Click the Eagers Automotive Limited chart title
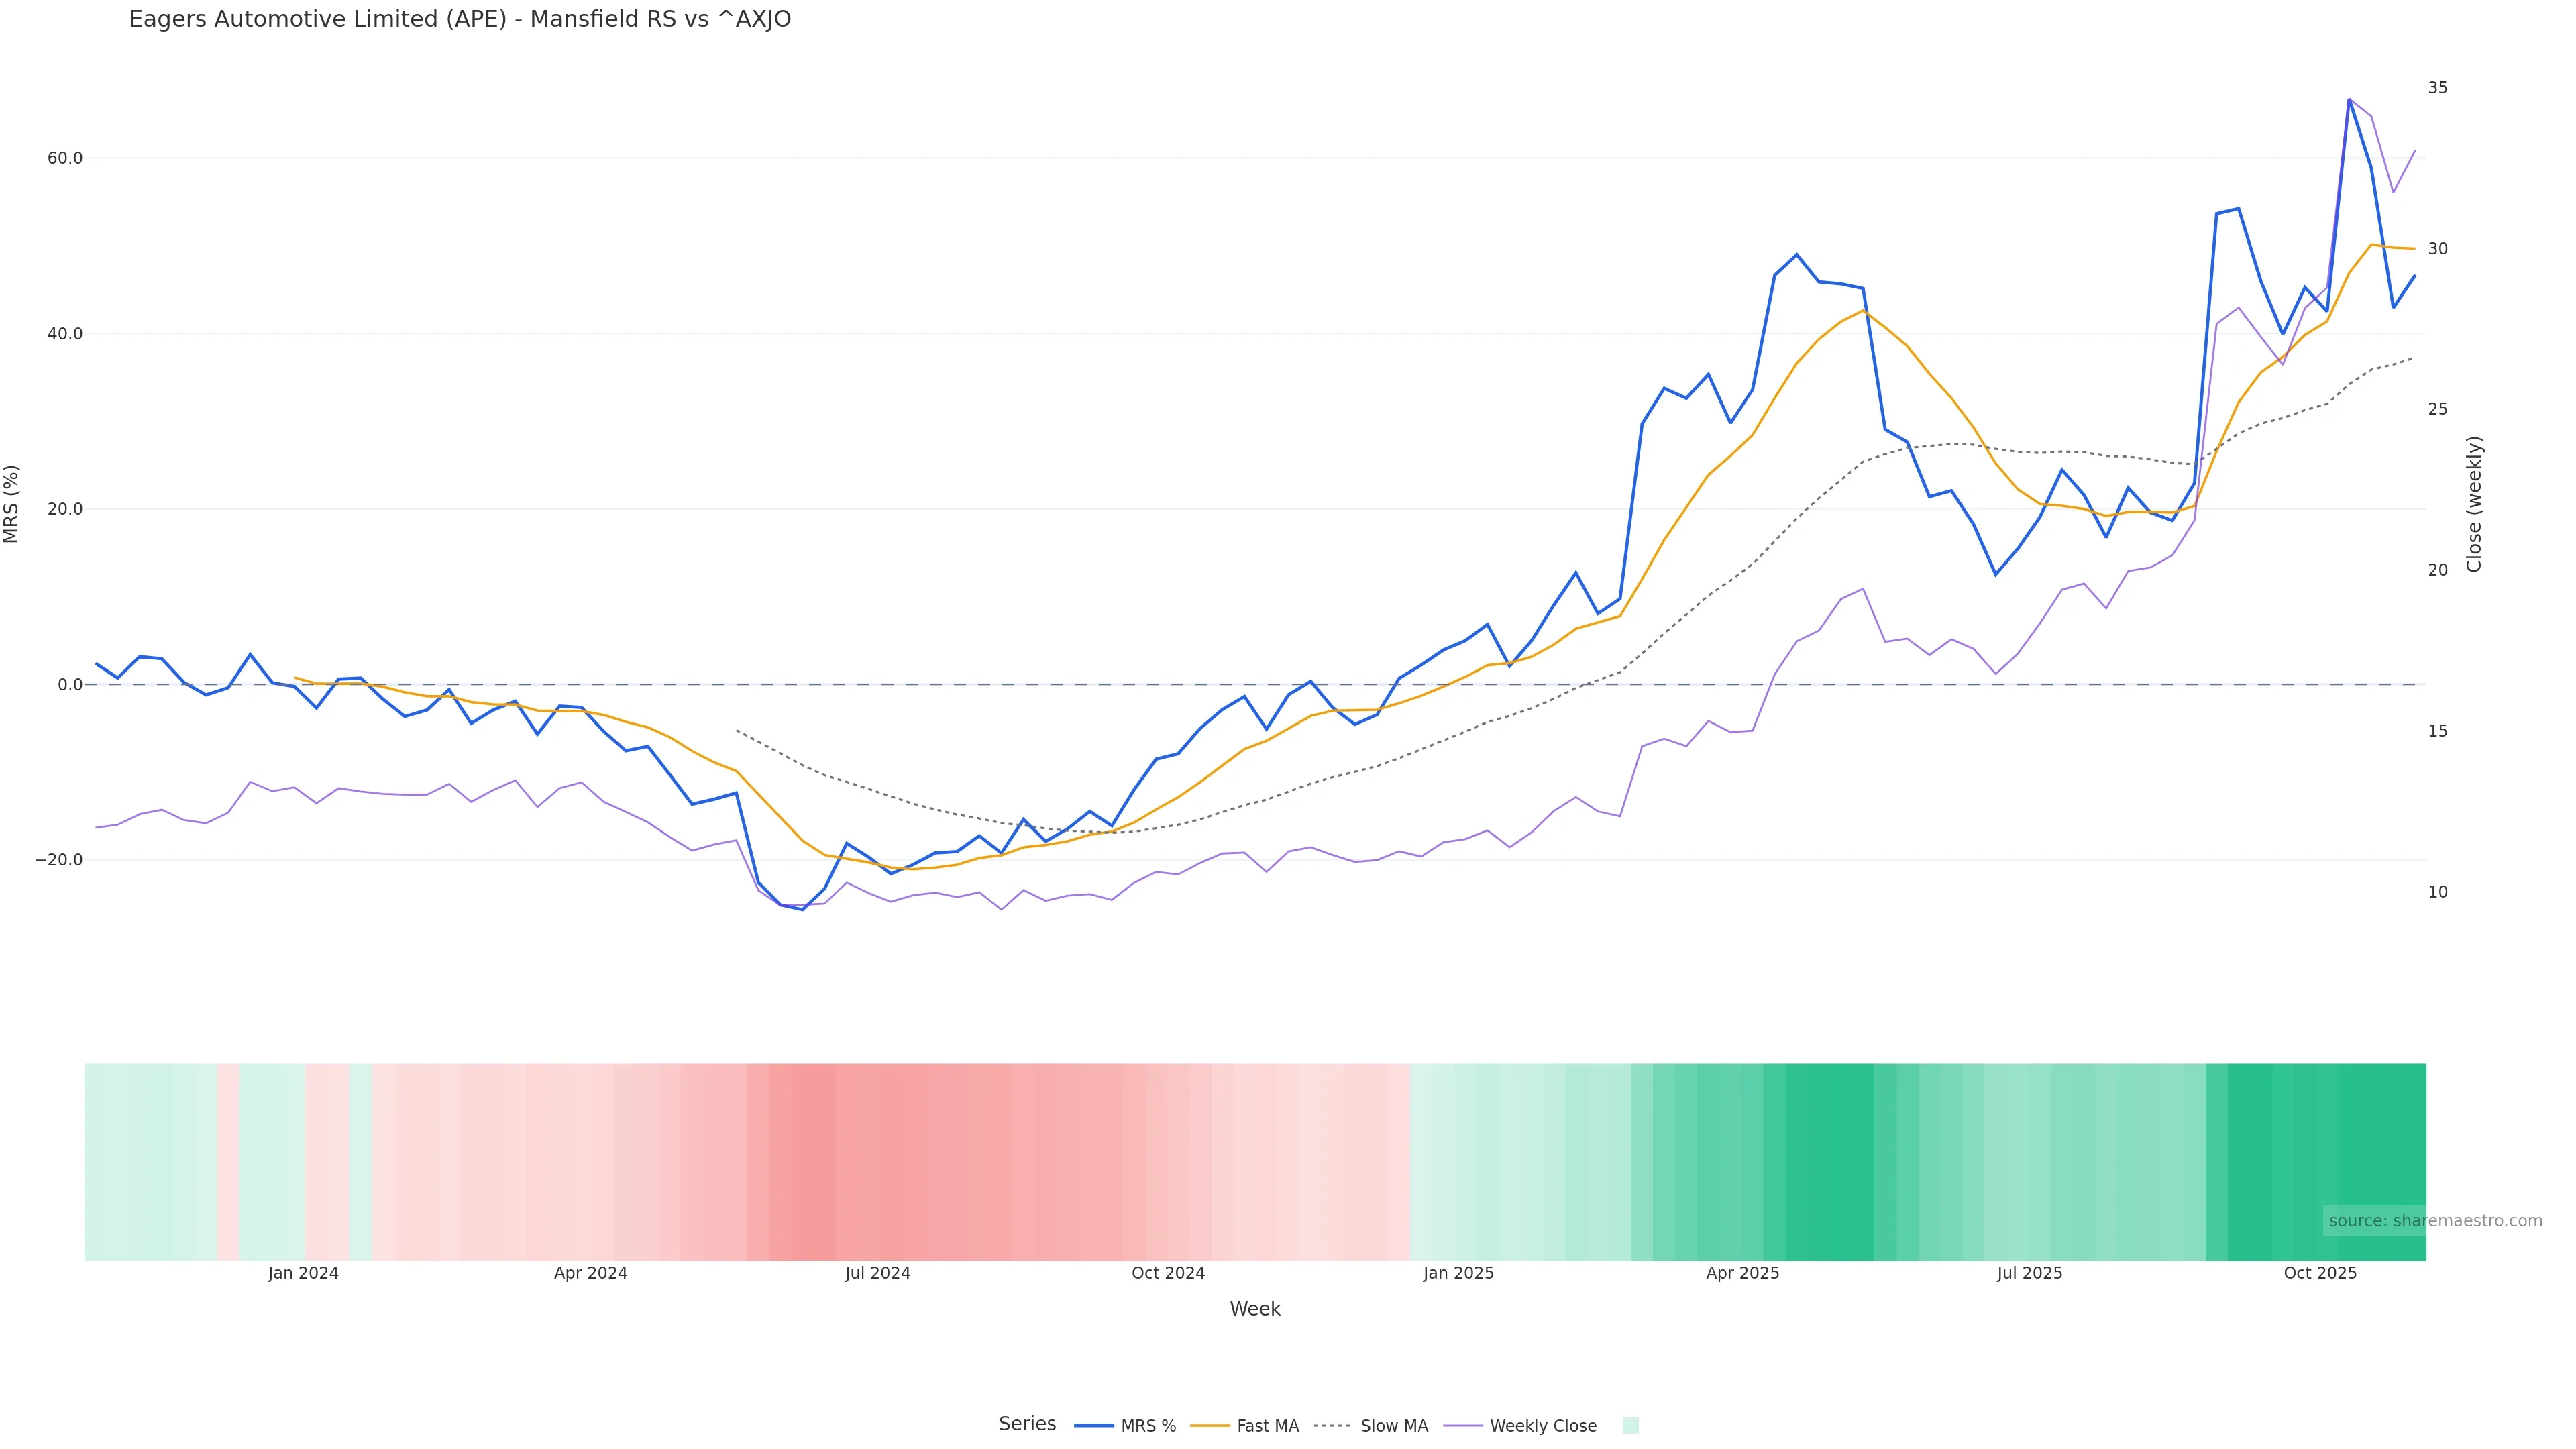 click(460, 20)
